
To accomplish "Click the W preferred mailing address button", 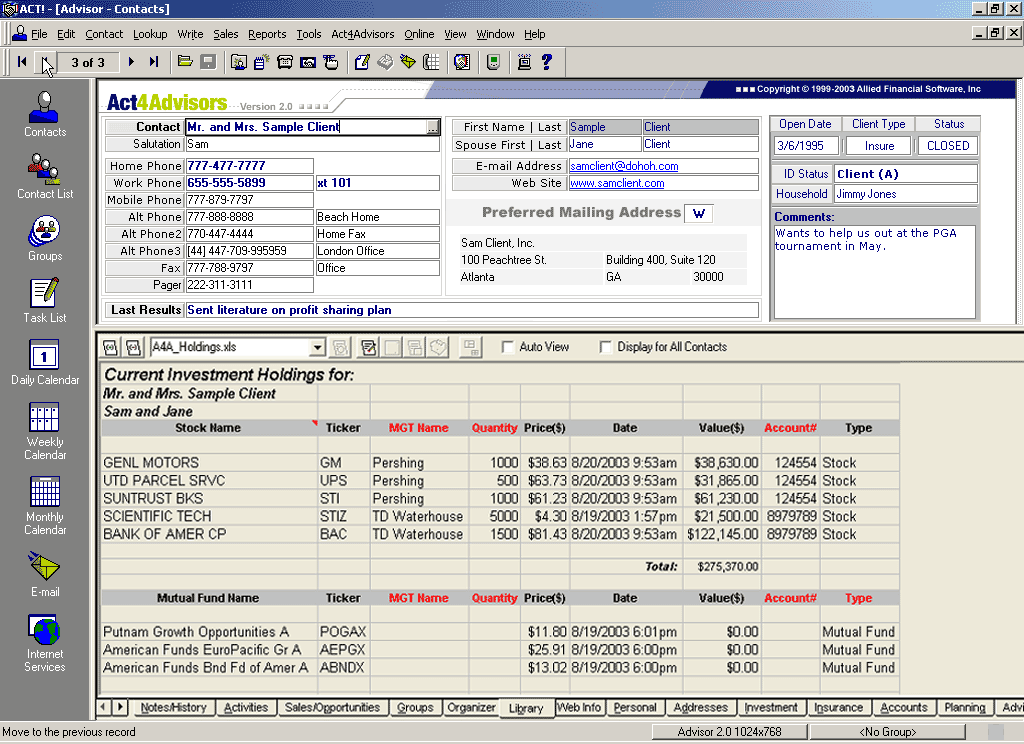I will (698, 213).
